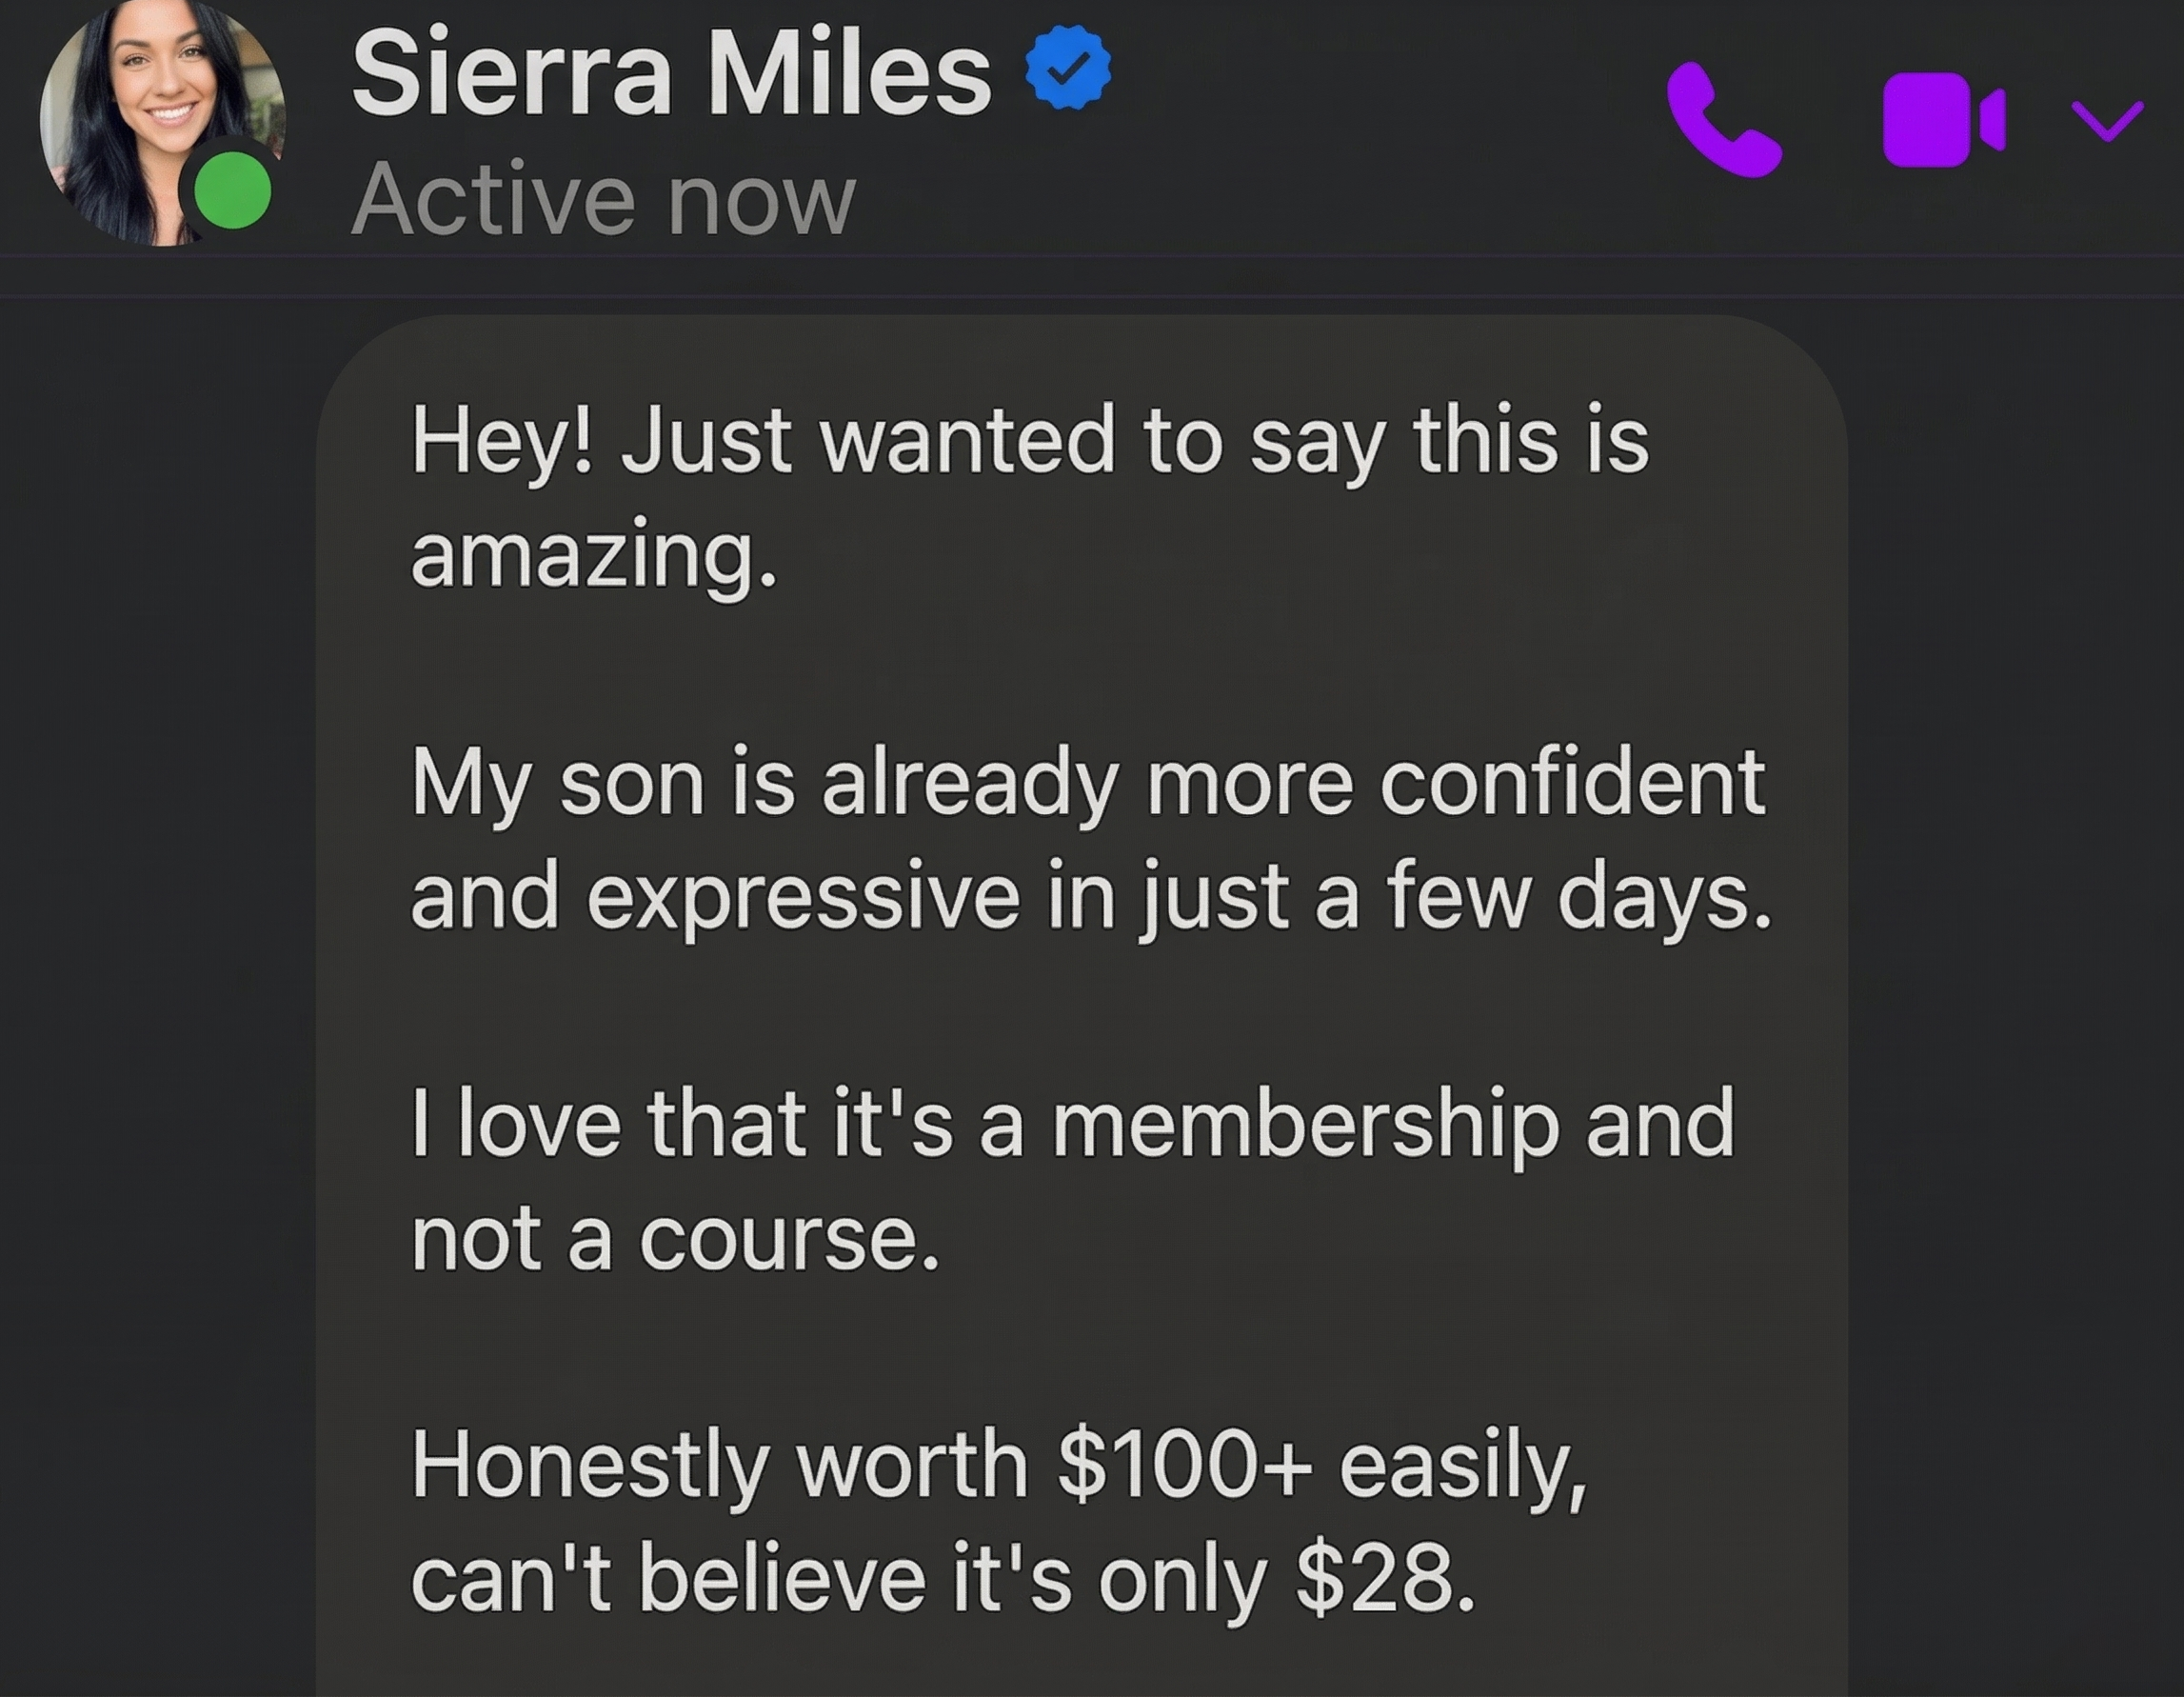Screen dimensions: 2184x1697
Task: Click the "not a course." text
Action: (x=675, y=1239)
